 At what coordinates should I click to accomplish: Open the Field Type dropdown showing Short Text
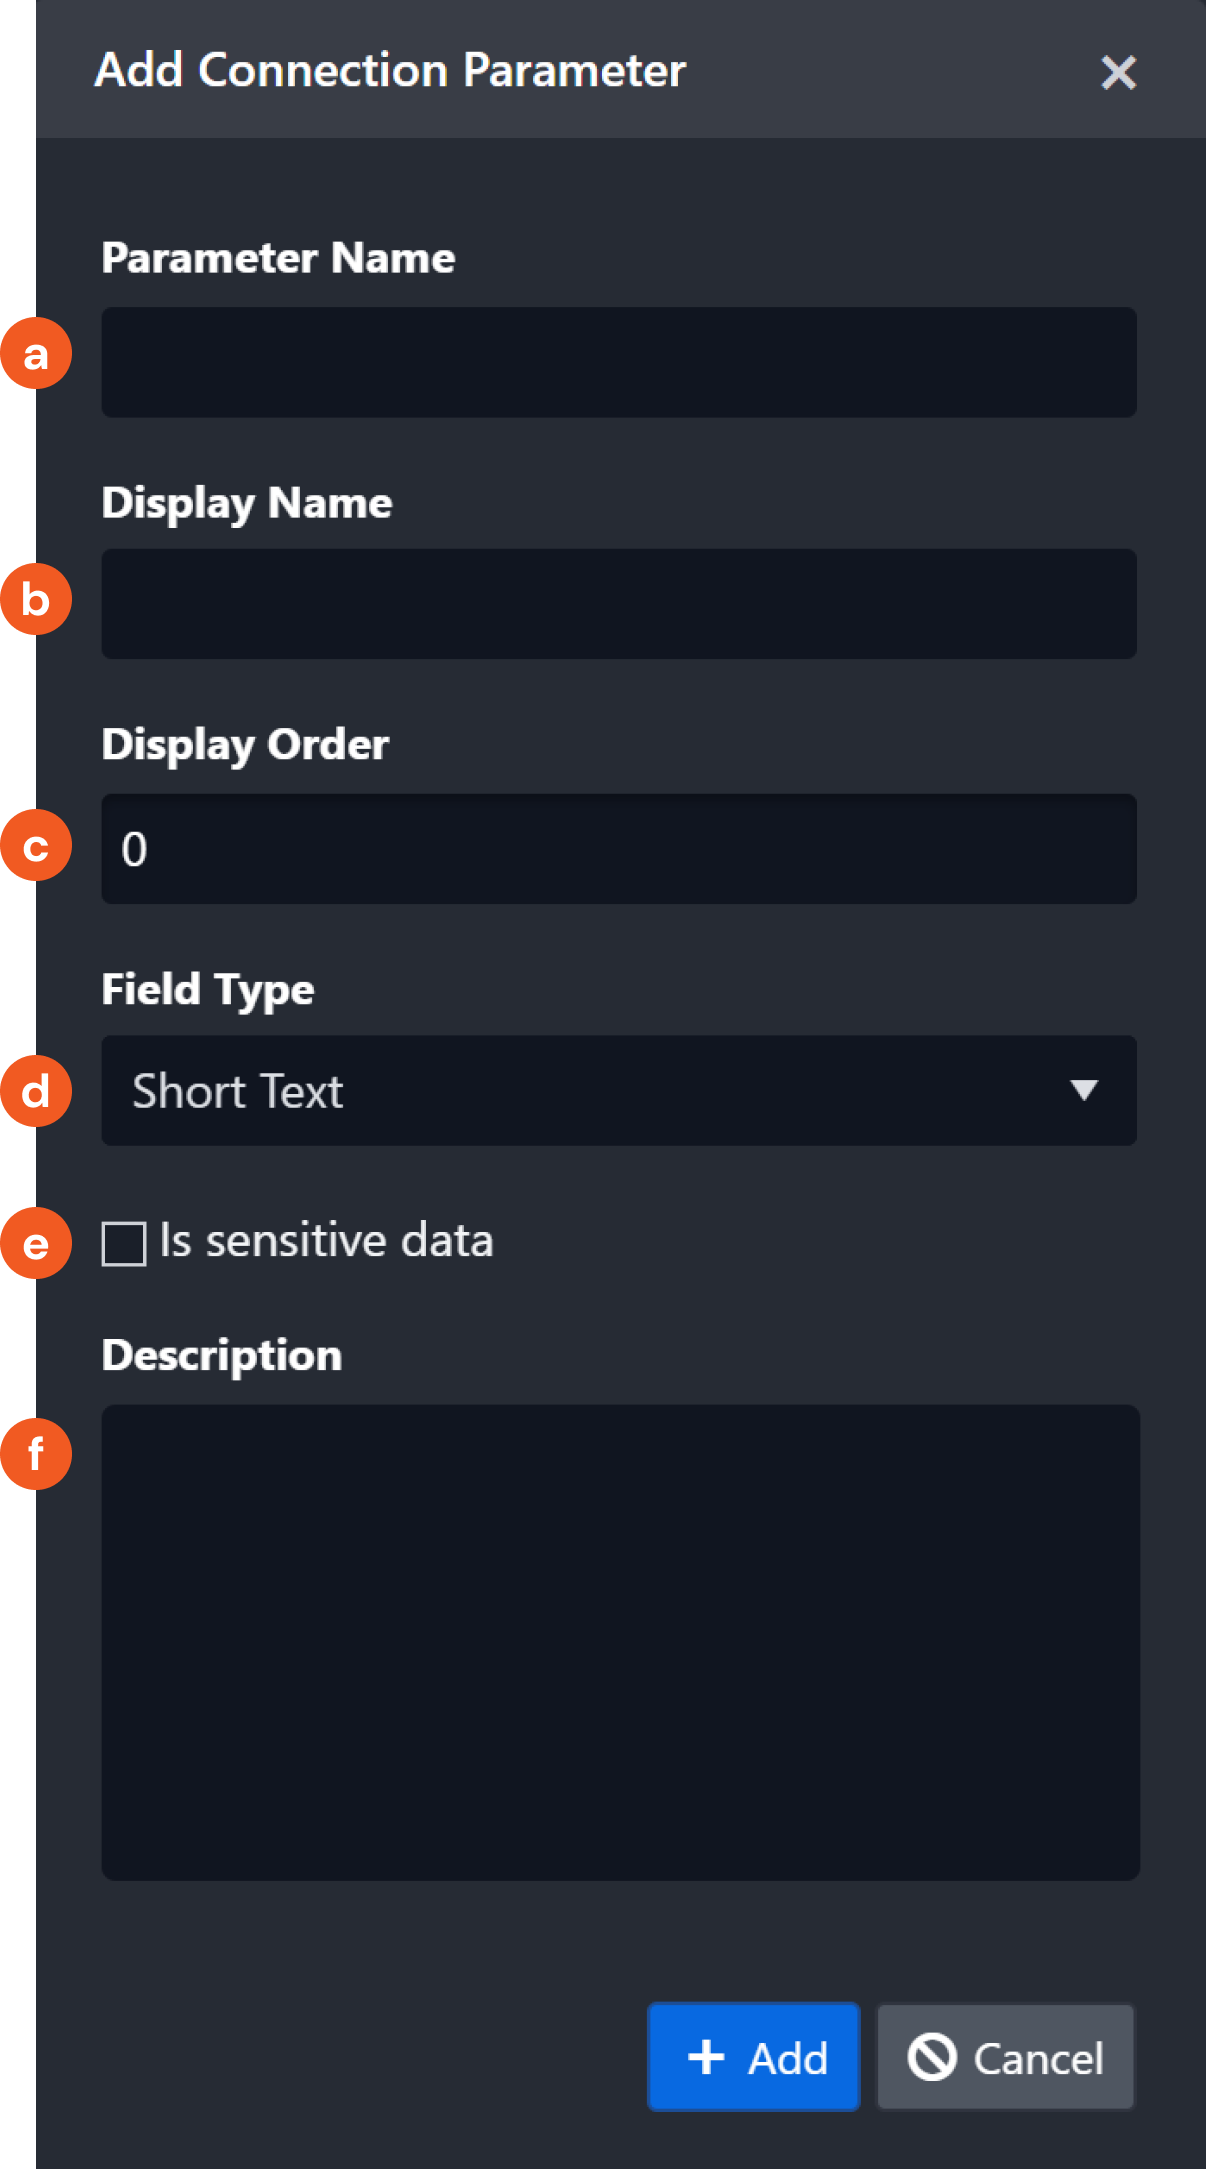click(x=600, y=1090)
